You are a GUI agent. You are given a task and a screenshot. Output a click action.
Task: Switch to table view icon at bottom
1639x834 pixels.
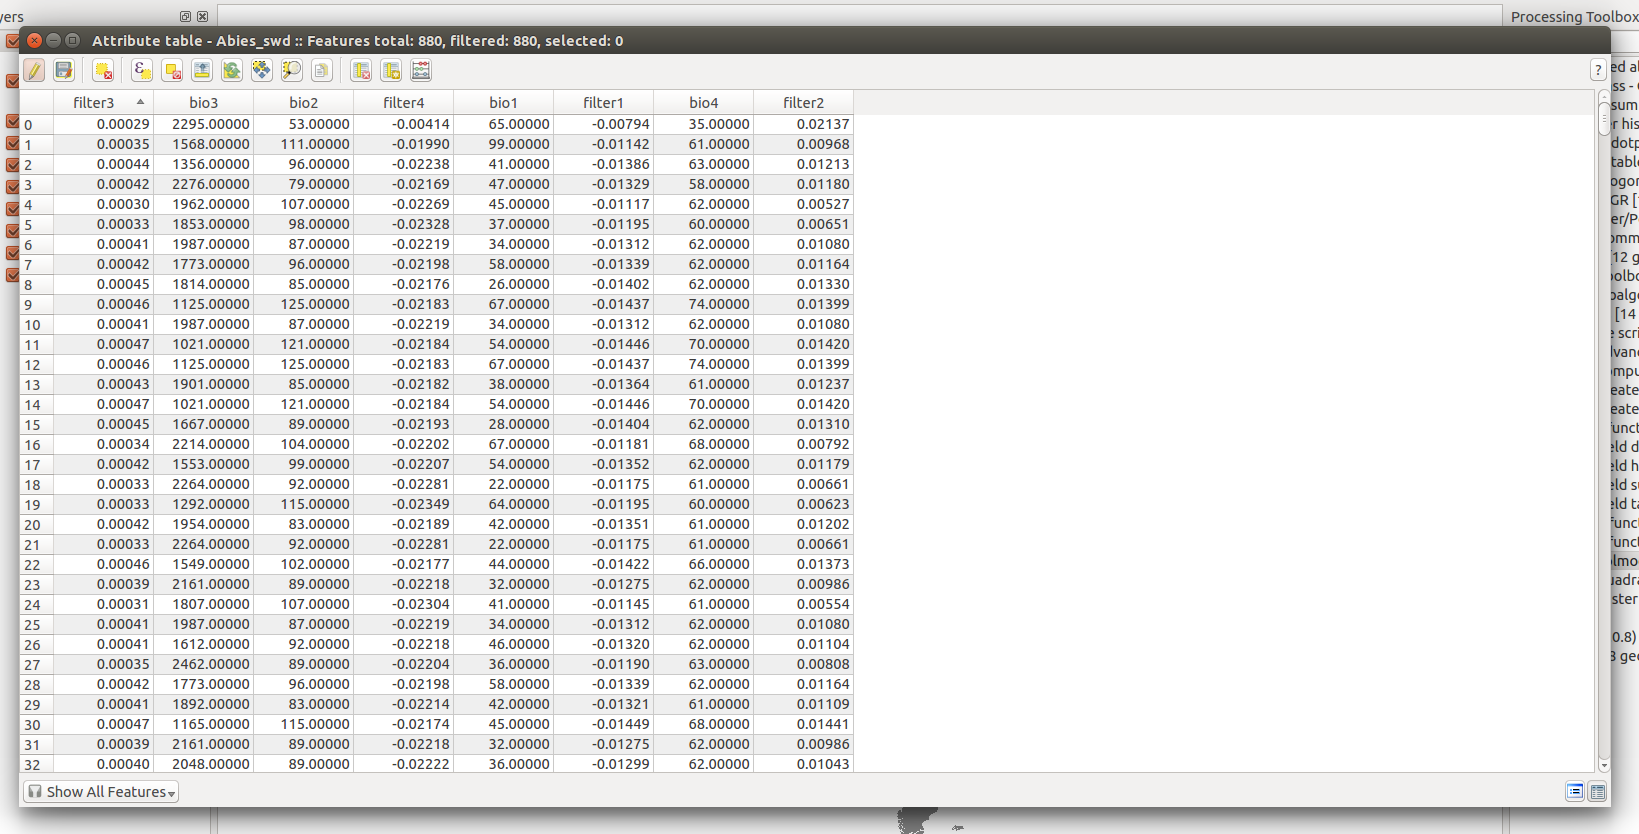tap(1598, 792)
